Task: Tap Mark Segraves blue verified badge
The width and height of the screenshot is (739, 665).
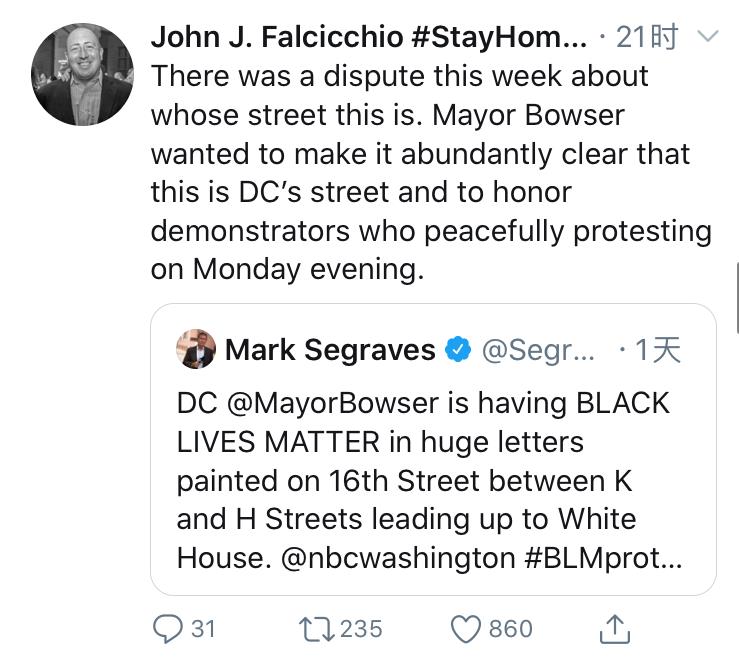Action: click(x=457, y=349)
